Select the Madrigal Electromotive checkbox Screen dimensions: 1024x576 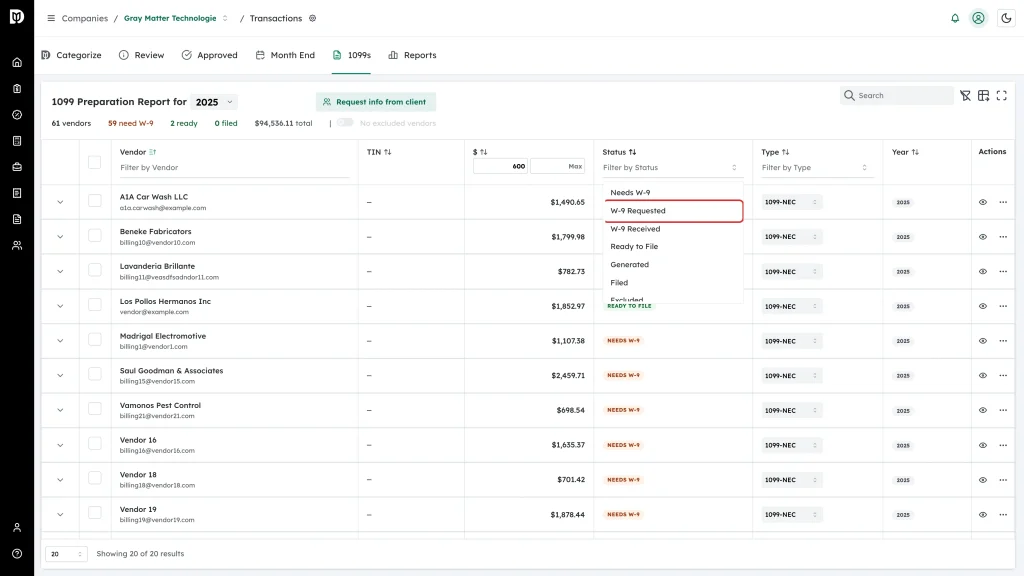[95, 339]
